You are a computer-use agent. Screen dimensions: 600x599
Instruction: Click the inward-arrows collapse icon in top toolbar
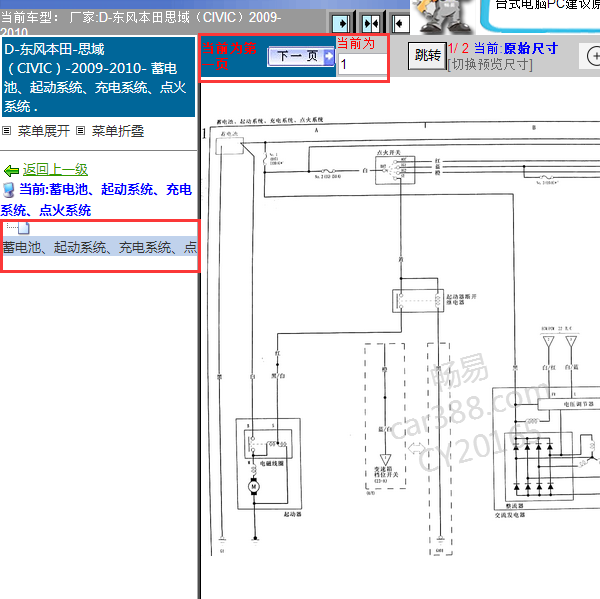coord(371,24)
